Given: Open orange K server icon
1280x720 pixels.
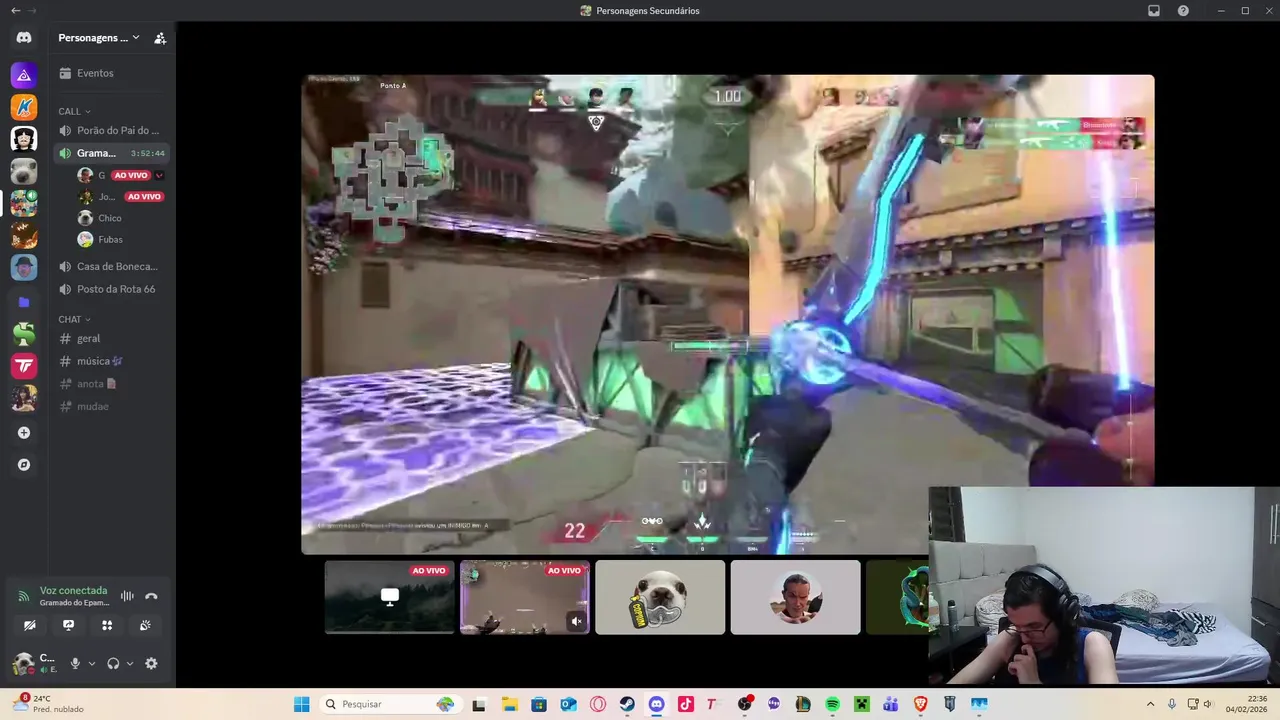Looking at the screenshot, I should pos(24,107).
